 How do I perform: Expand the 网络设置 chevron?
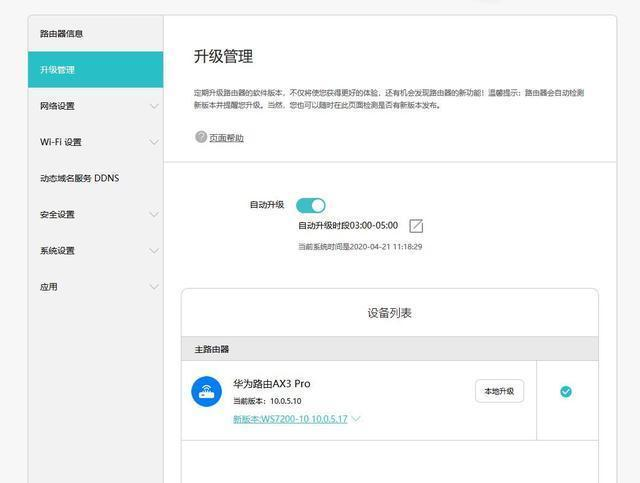coord(154,107)
